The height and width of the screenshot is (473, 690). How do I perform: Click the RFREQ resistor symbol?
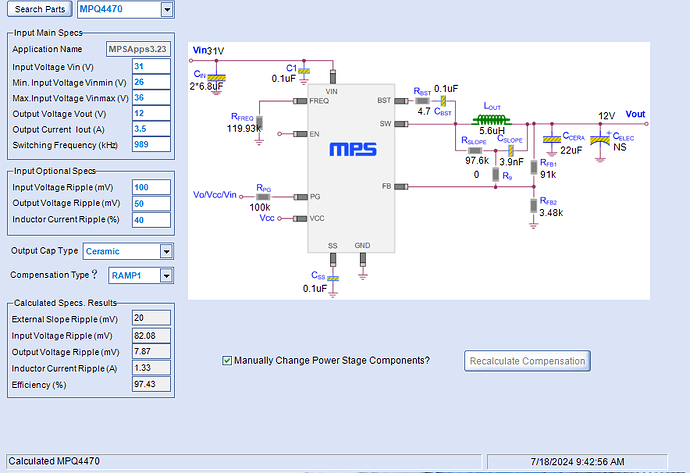(259, 124)
